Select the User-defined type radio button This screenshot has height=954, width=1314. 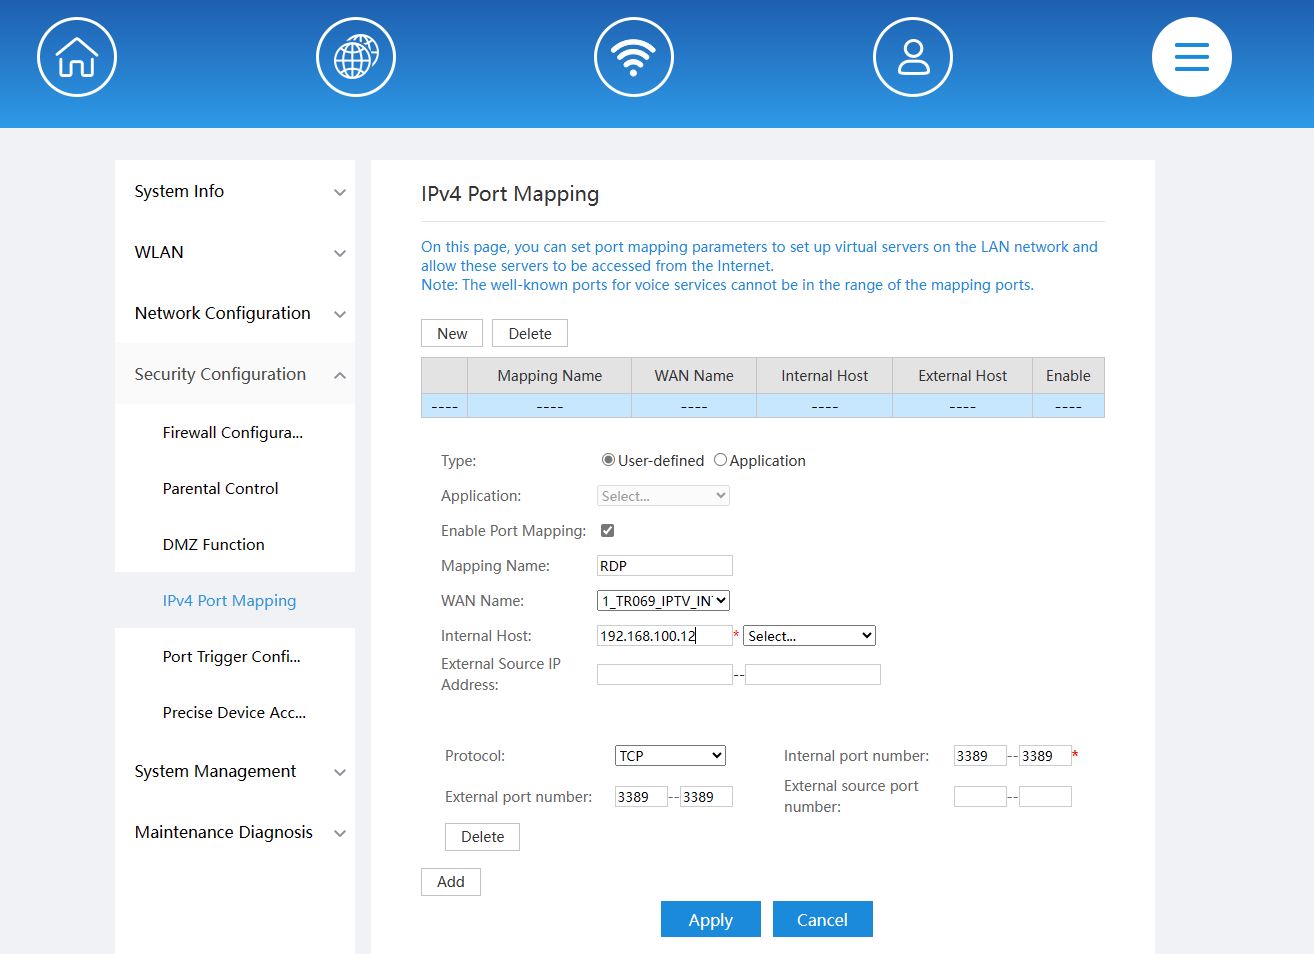pos(608,460)
